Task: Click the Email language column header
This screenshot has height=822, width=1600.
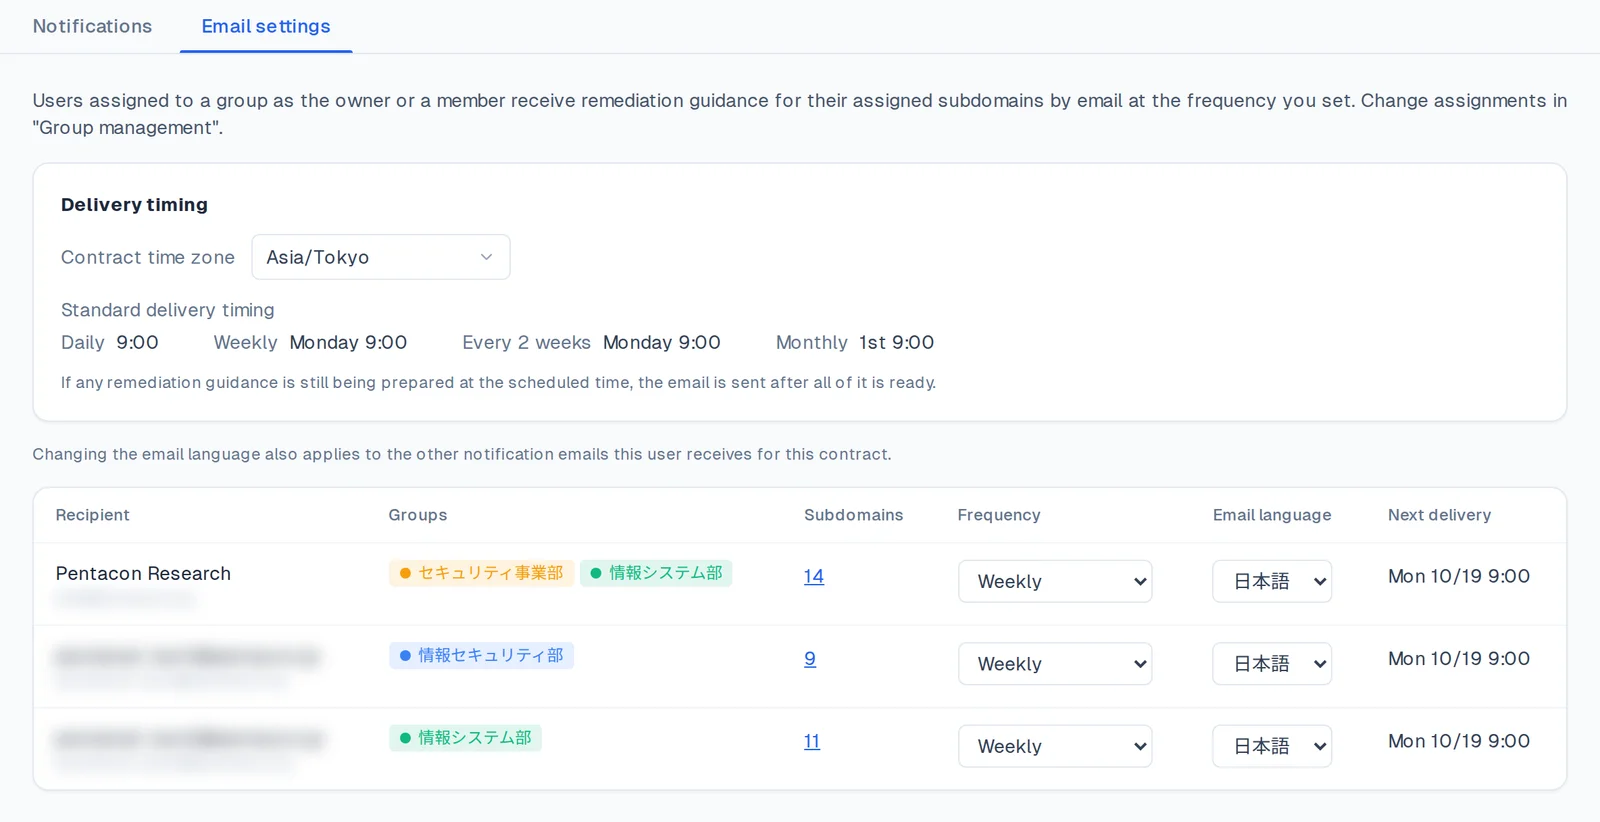Action: click(x=1272, y=515)
